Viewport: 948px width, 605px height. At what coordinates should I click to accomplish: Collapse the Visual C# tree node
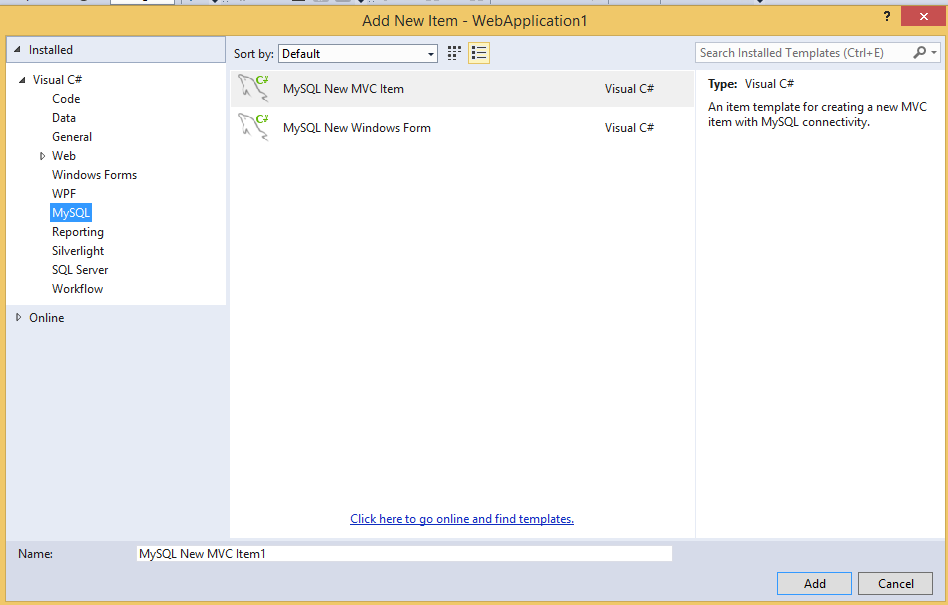(22, 79)
